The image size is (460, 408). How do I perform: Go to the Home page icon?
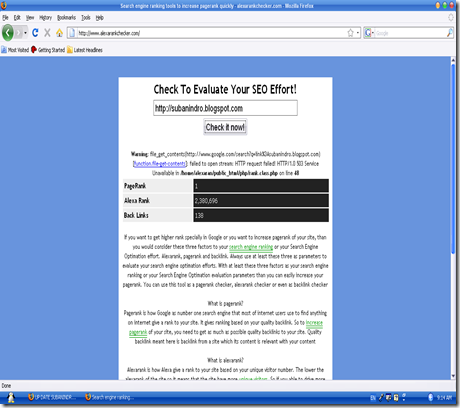(x=59, y=33)
